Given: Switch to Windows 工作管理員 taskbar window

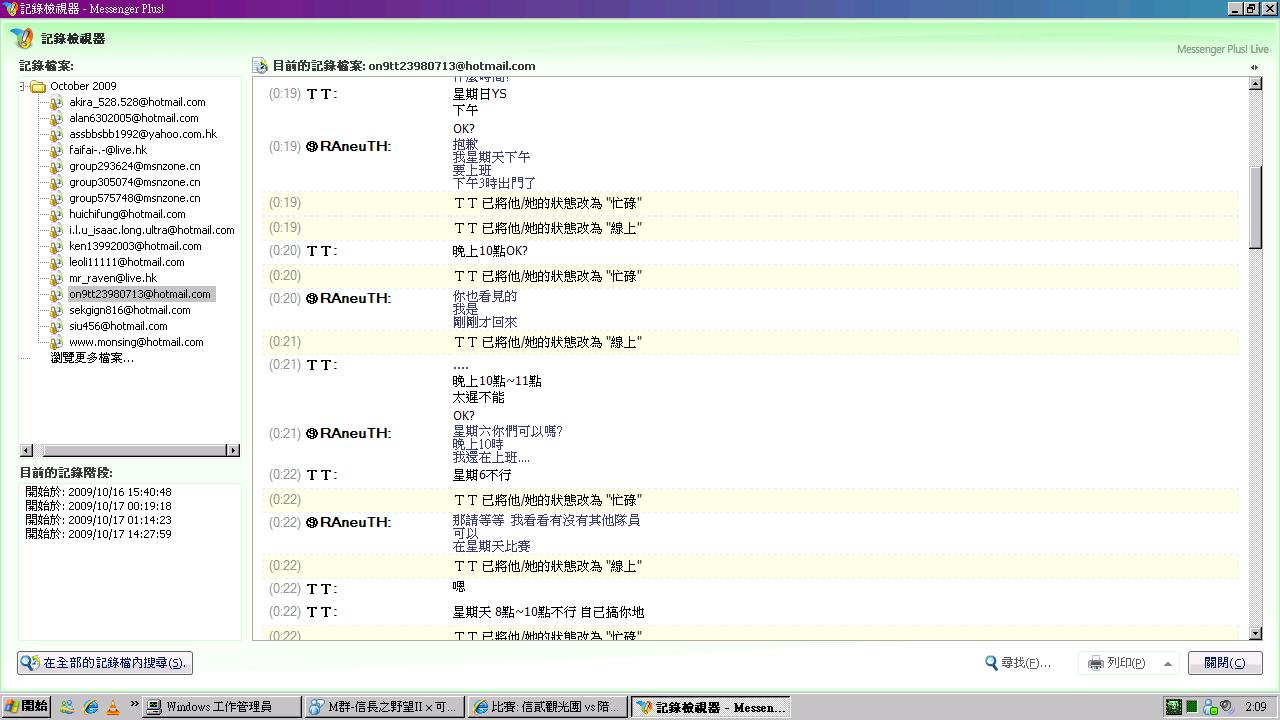Looking at the screenshot, I should [x=221, y=707].
